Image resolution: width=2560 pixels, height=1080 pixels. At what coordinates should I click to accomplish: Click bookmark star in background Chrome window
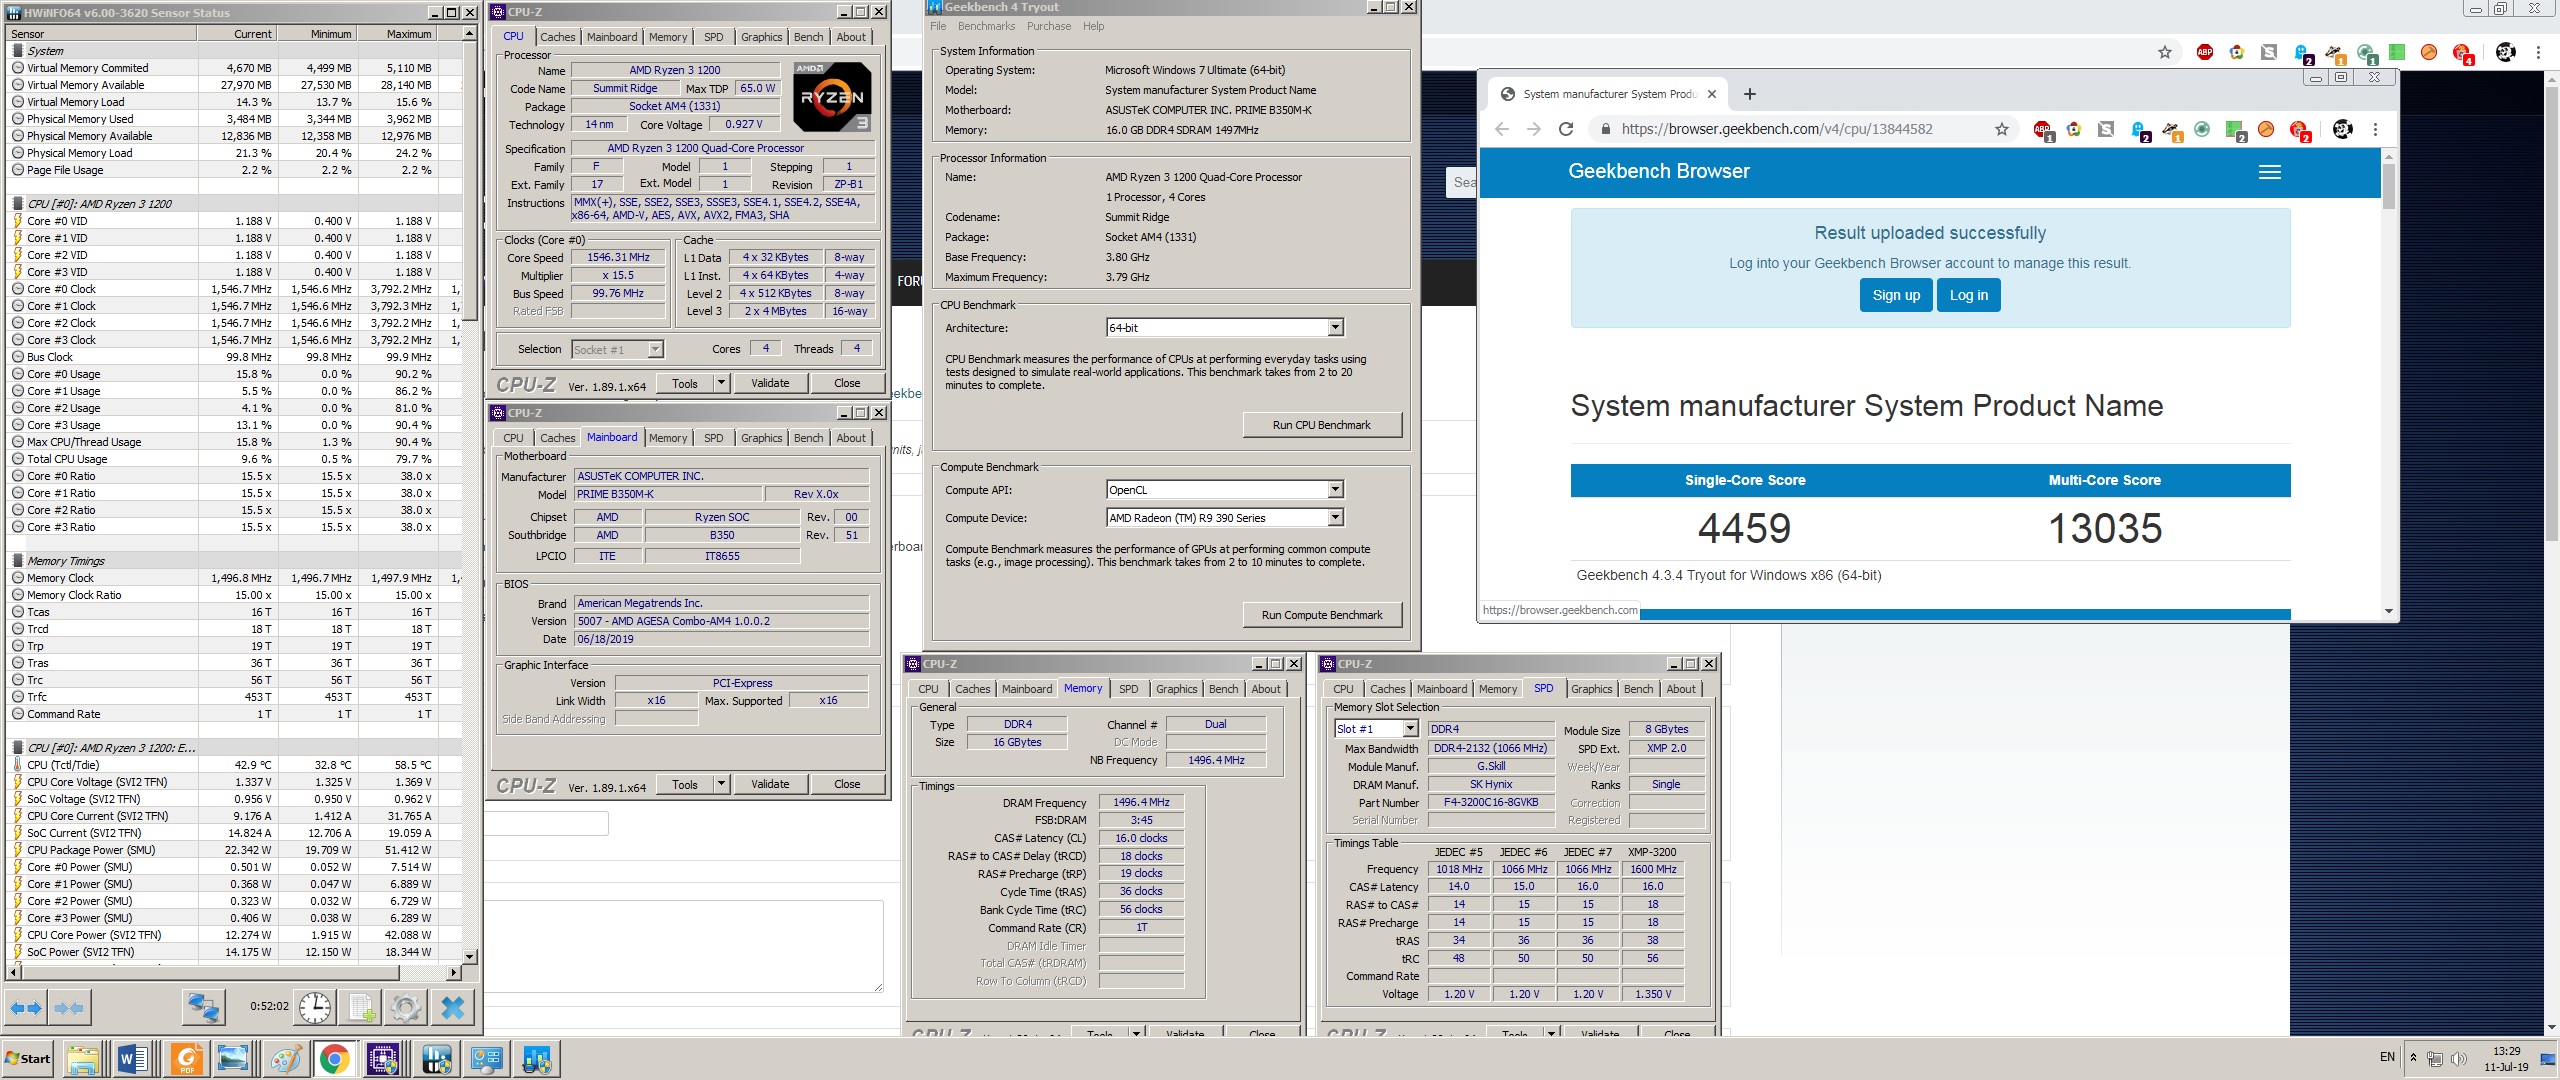2164,52
